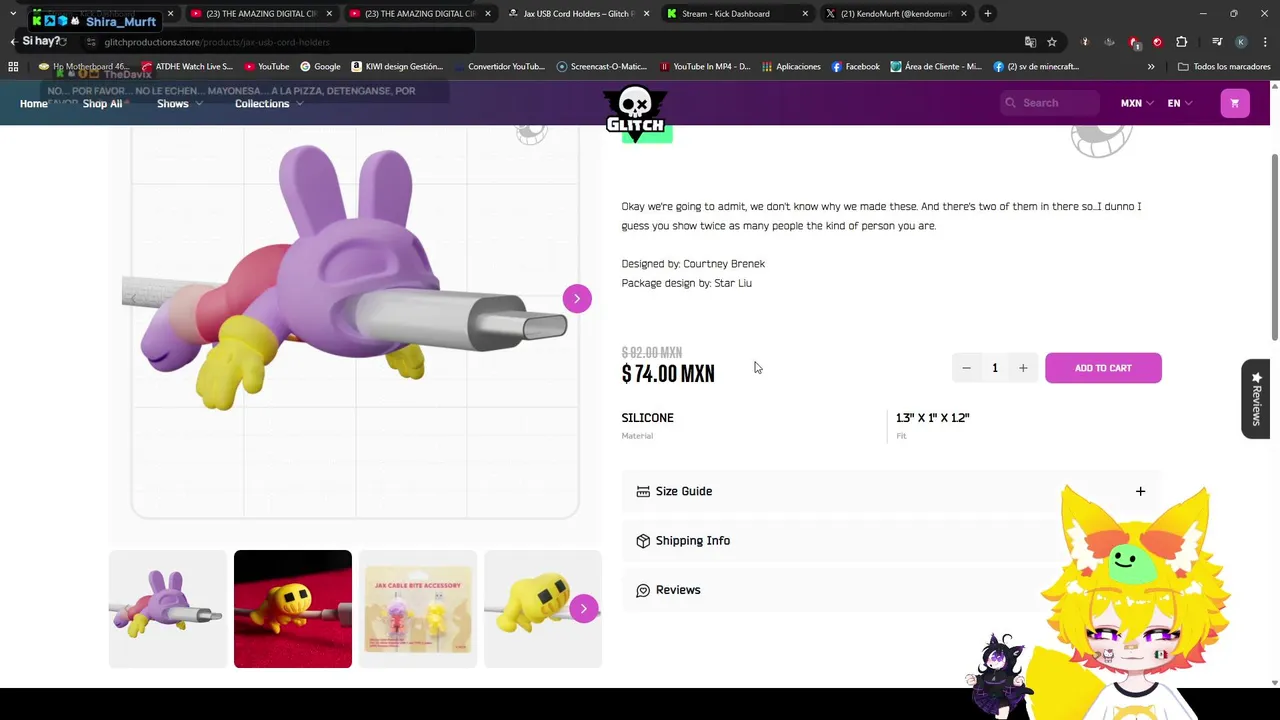Viewport: 1280px width, 720px height.
Task: Open the Google bookmark
Action: point(320,67)
